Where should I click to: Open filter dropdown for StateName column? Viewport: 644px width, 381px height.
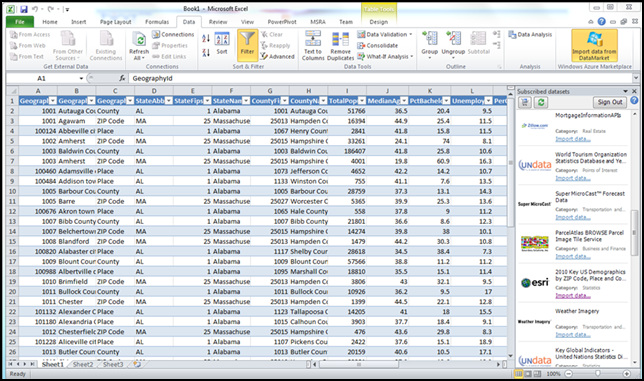pos(246,101)
